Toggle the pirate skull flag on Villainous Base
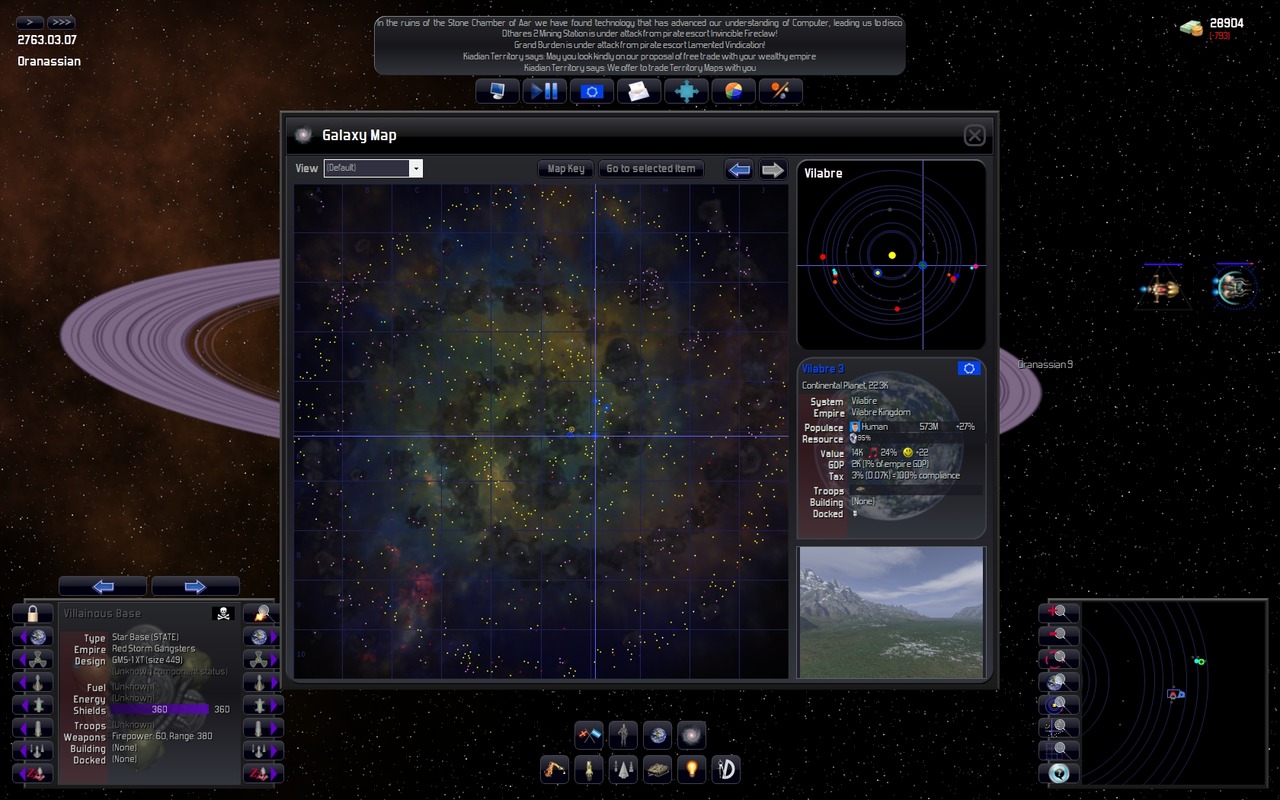The height and width of the screenshot is (800, 1280). click(221, 613)
